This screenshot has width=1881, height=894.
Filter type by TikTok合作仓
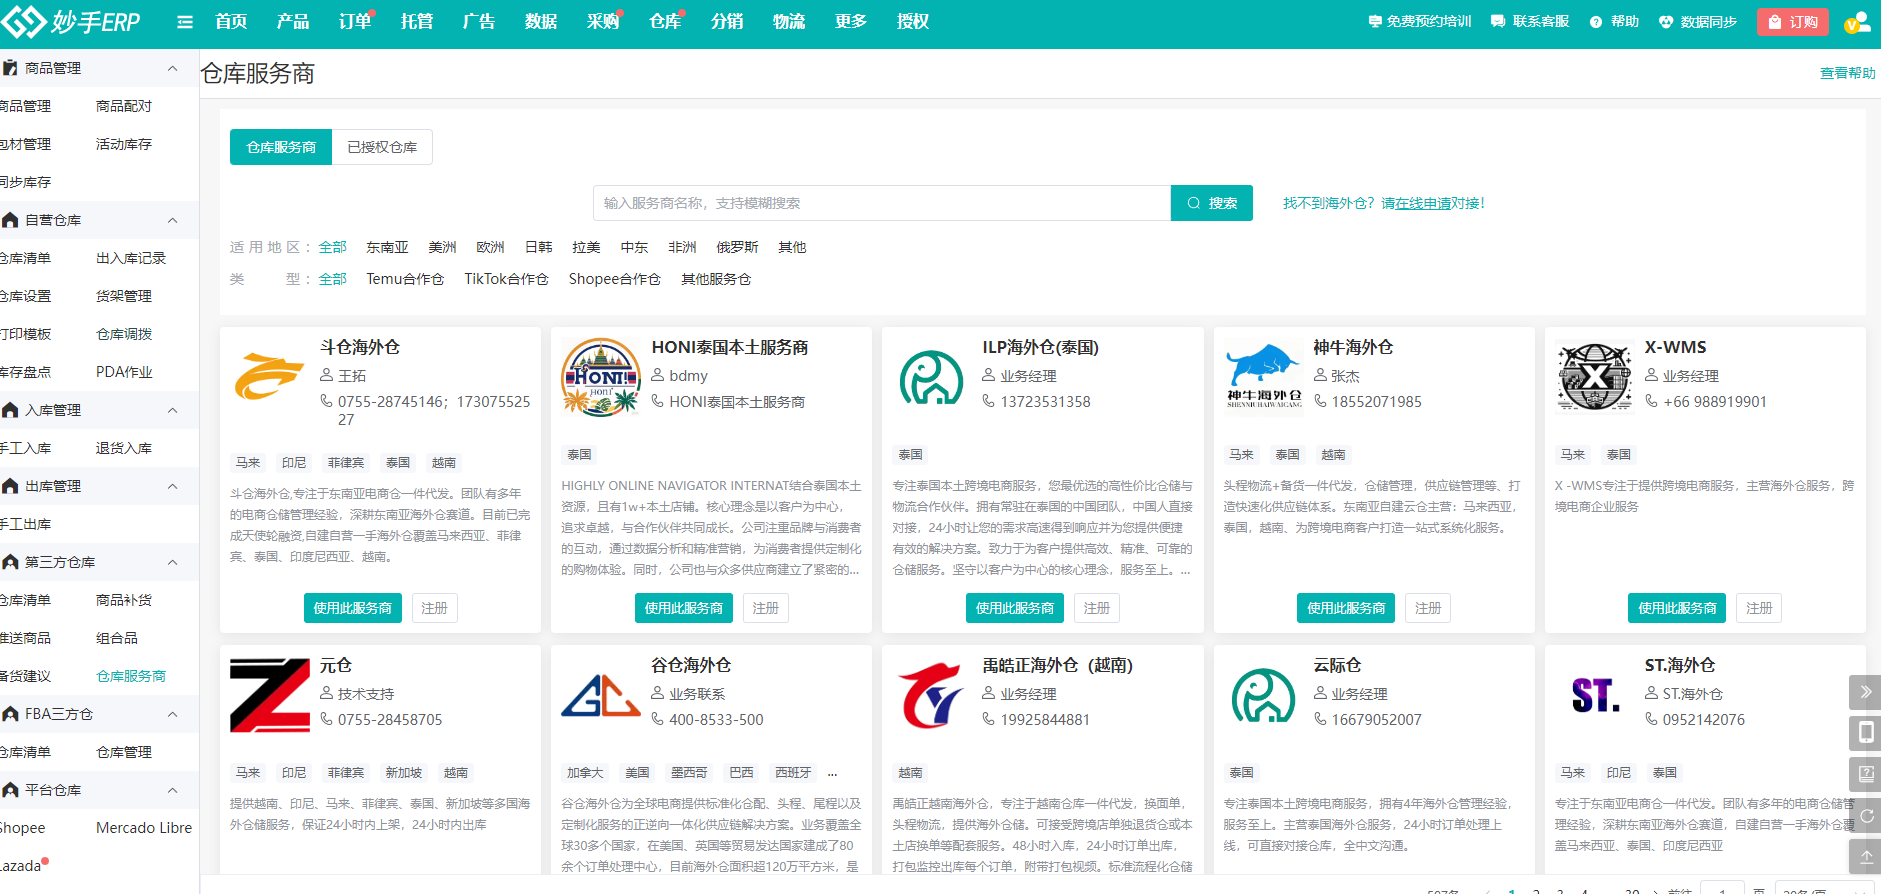click(506, 279)
